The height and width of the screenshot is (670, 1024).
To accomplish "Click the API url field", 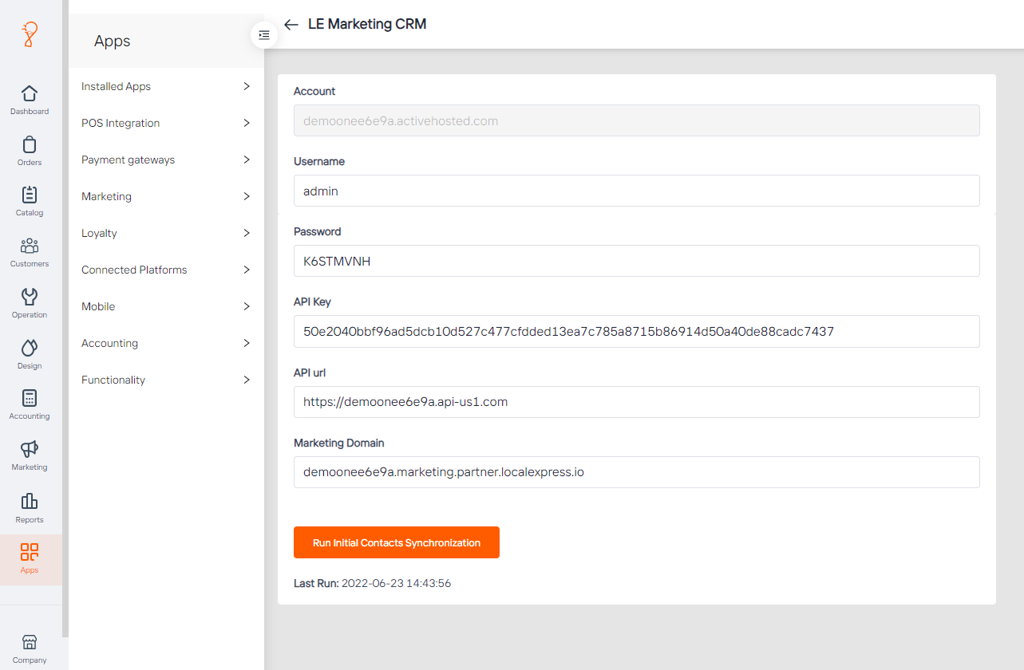I will click(x=637, y=402).
